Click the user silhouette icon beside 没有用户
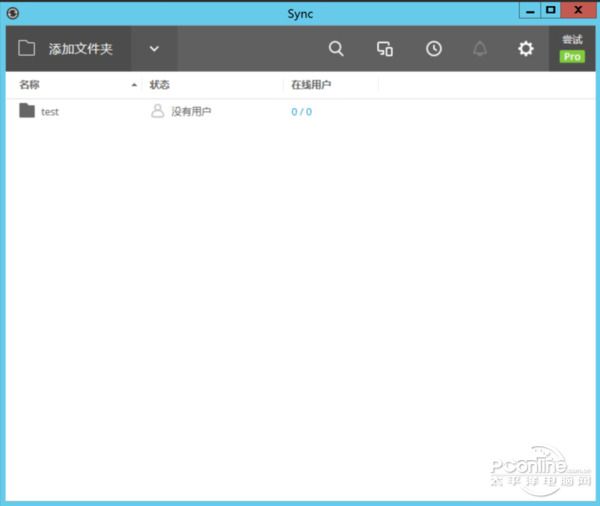Viewport: 600px width, 506px height. tap(157, 111)
